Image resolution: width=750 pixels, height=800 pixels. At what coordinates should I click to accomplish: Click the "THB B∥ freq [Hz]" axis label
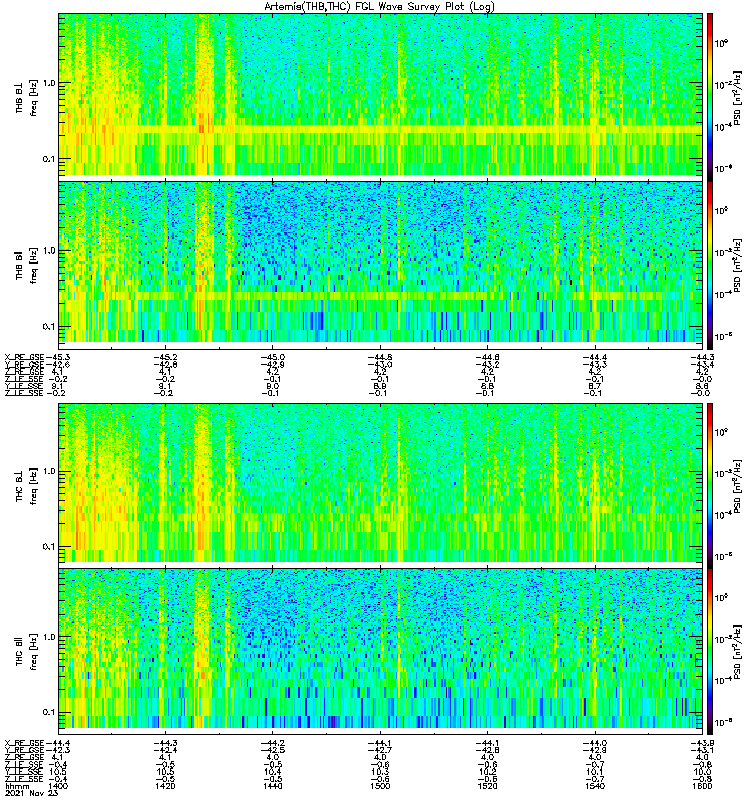27,265
